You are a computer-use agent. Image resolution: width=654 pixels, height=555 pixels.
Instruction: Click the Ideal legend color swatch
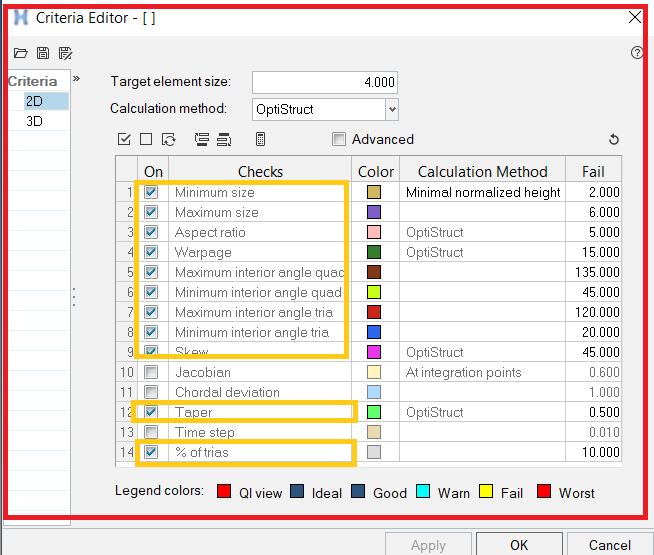click(x=297, y=491)
